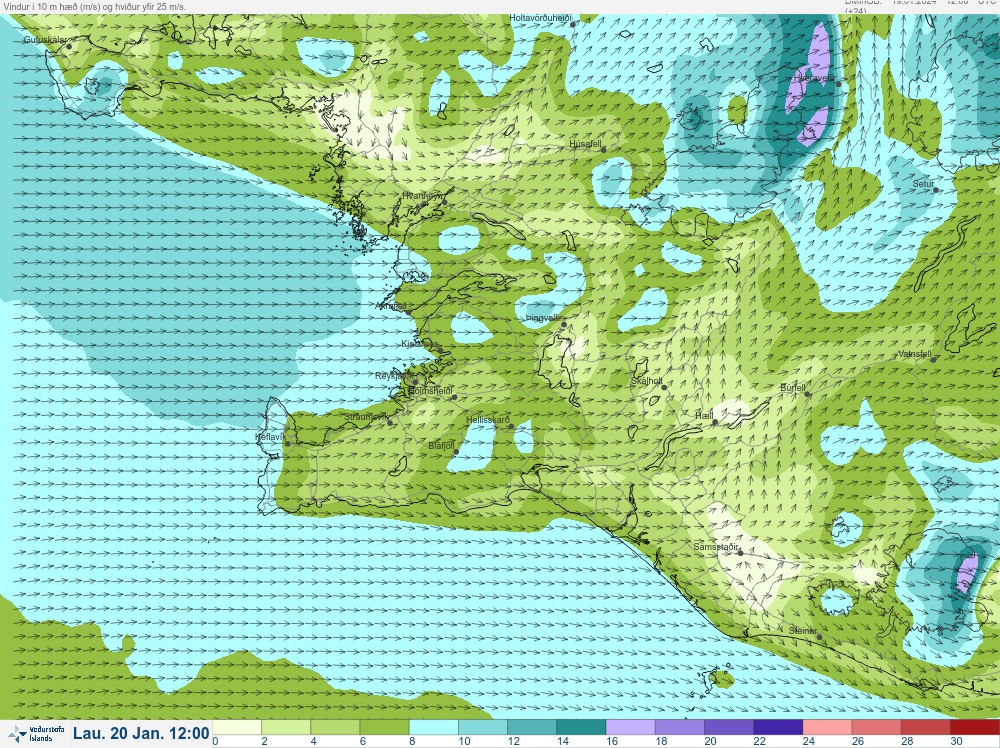Select the Straumsvík station label
The width and height of the screenshot is (1000, 748).
[365, 417]
